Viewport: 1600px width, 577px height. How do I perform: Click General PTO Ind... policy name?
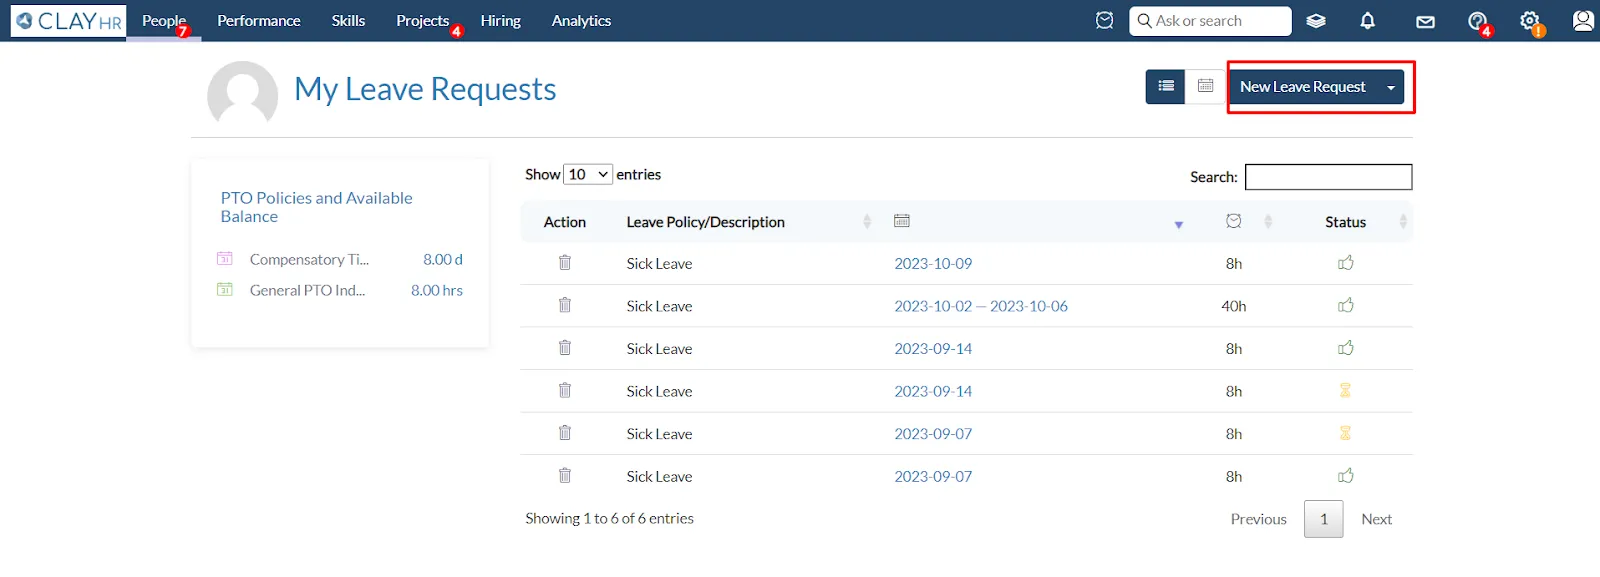(x=307, y=290)
